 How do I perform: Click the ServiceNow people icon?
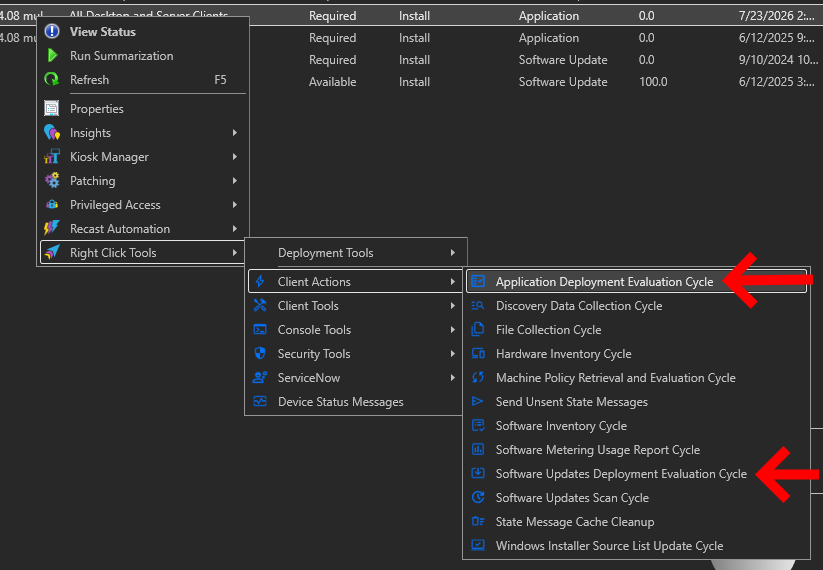tap(260, 377)
